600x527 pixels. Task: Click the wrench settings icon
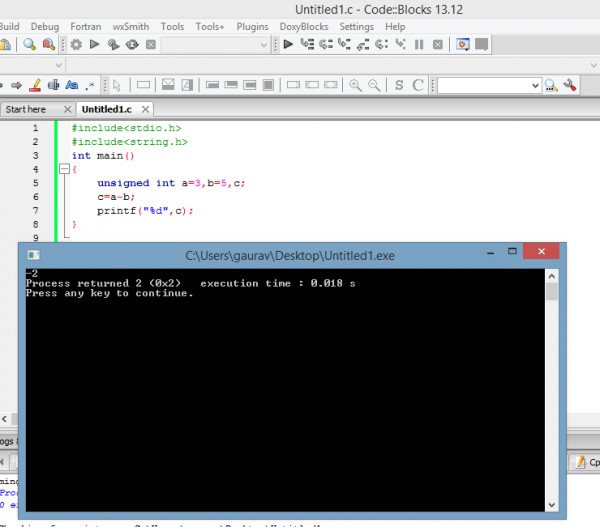coord(570,86)
